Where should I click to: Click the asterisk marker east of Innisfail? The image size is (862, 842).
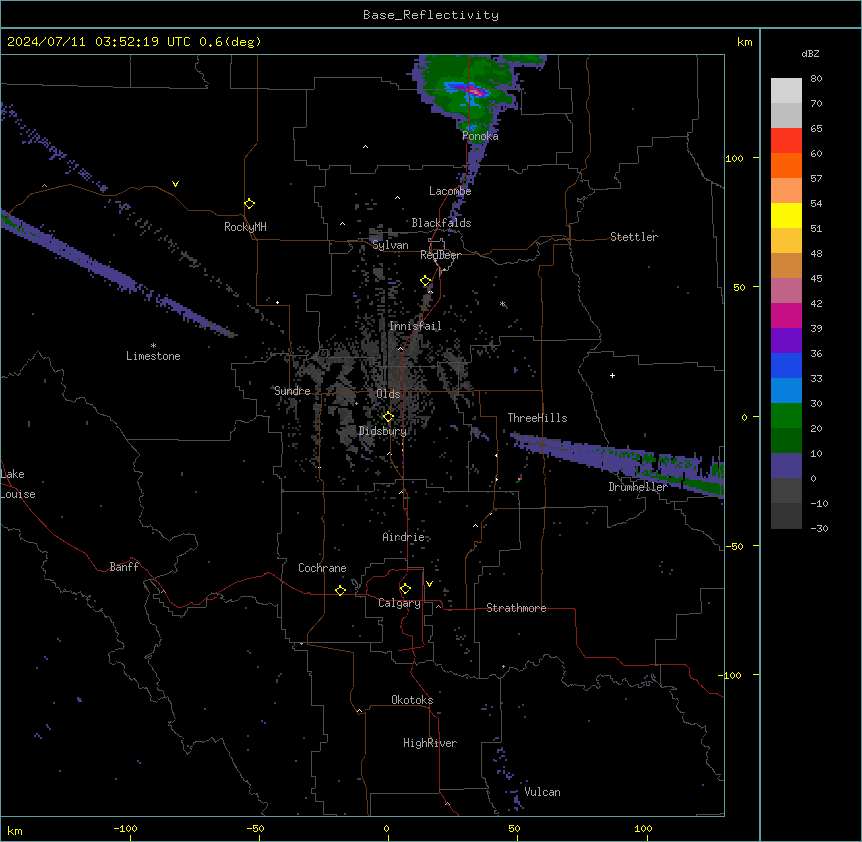pos(502,304)
